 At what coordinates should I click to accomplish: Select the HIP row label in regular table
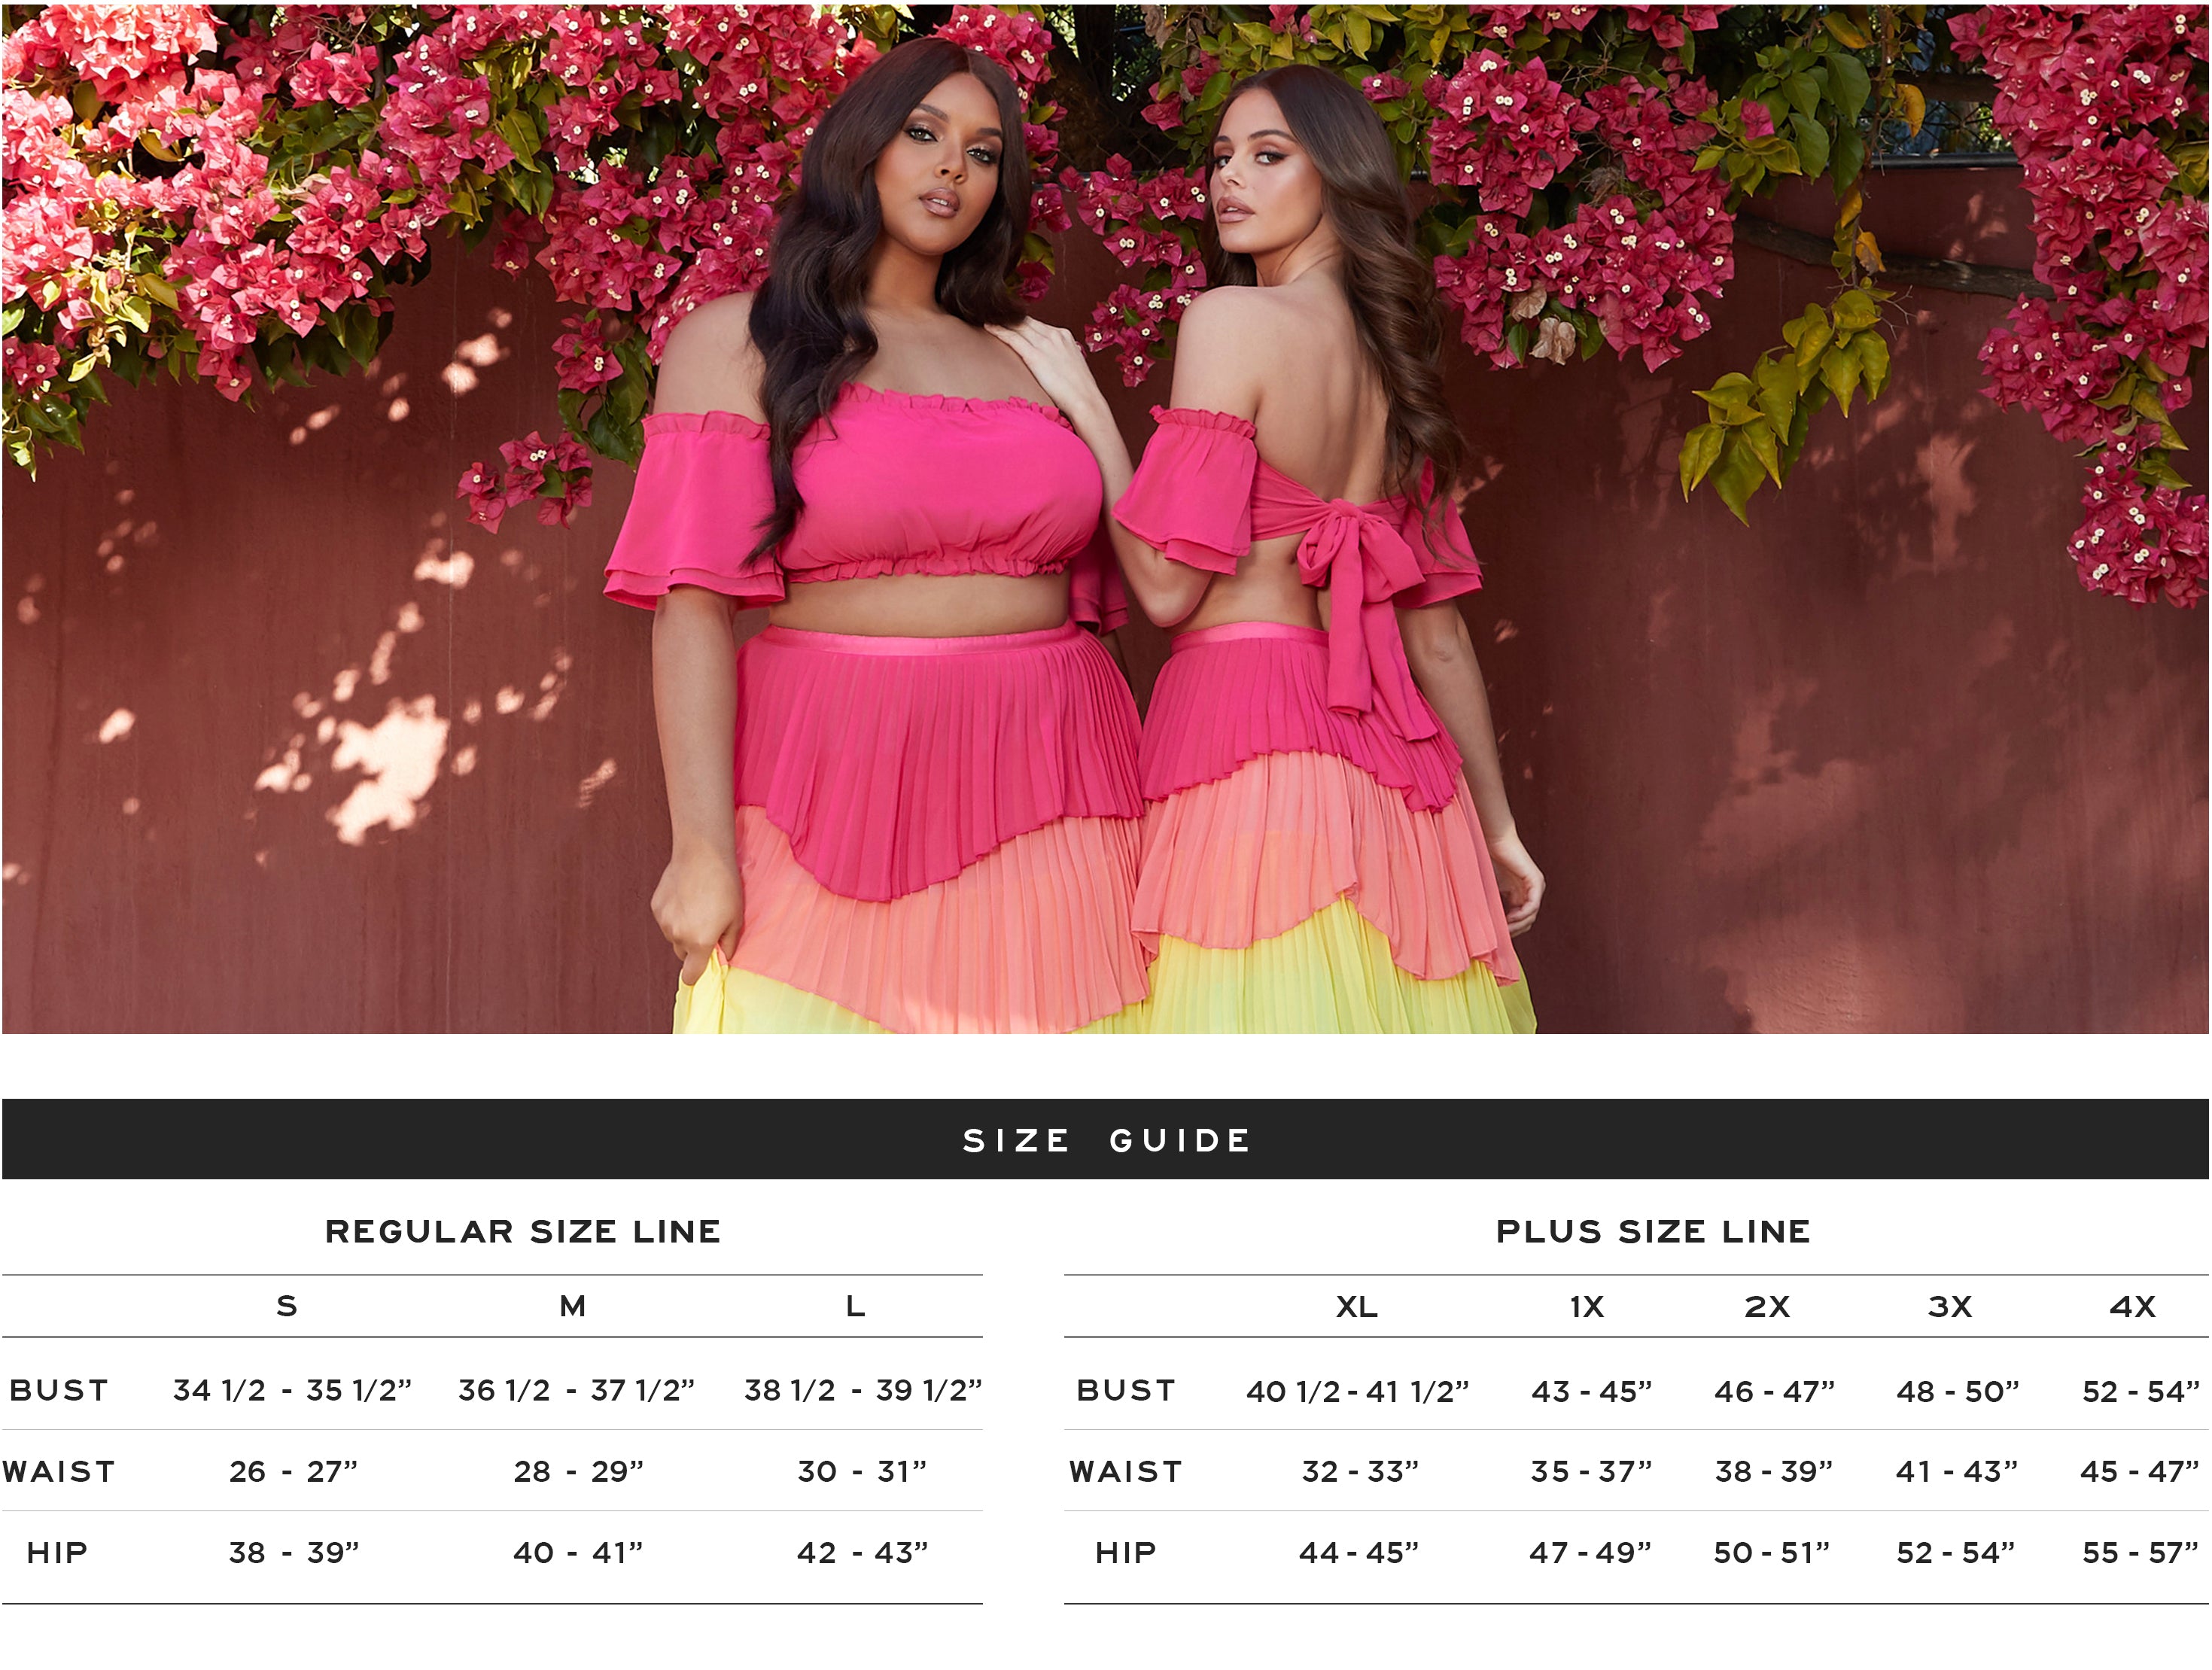pyautogui.click(x=57, y=1552)
